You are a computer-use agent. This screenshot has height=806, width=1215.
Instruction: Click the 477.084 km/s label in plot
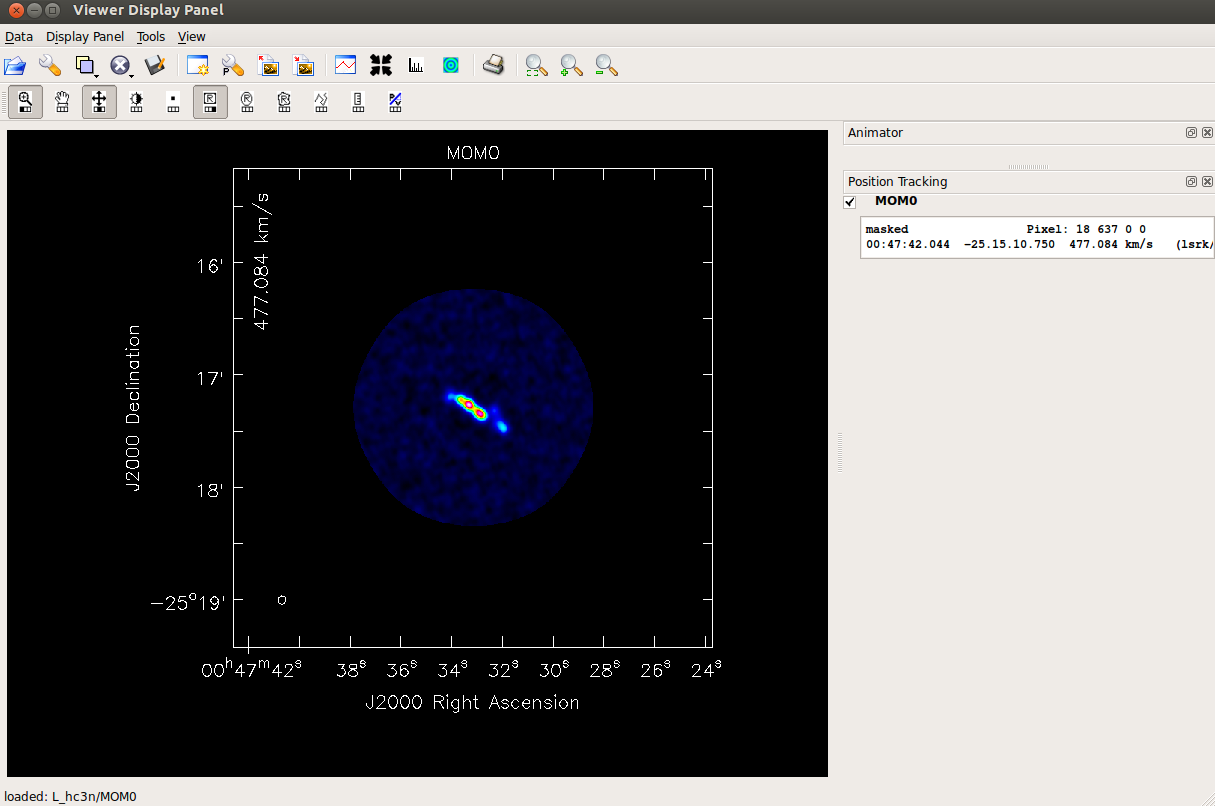click(263, 260)
